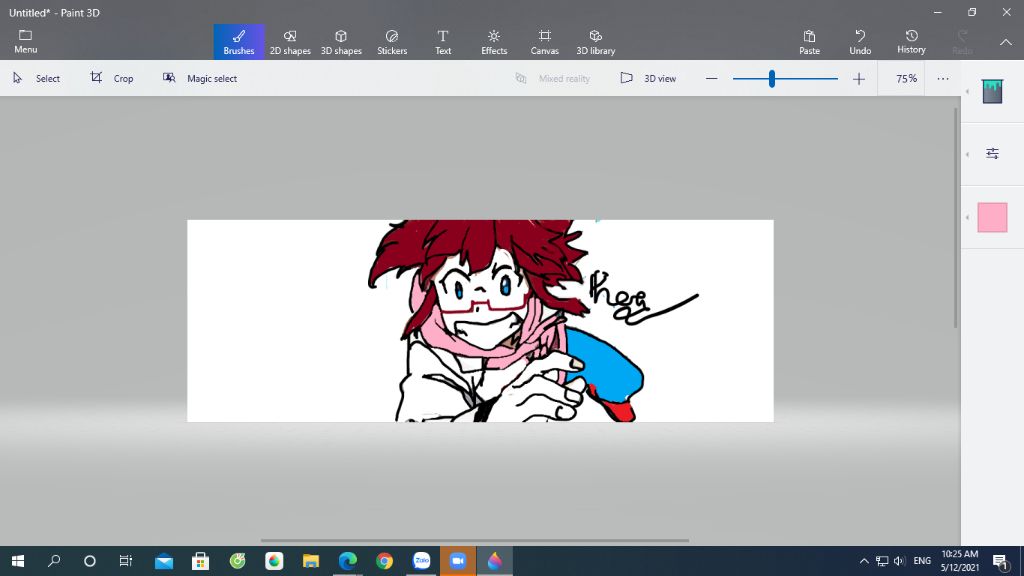Click Paint 3D taskbar icon
This screenshot has height=576, width=1024.
pyautogui.click(x=494, y=561)
